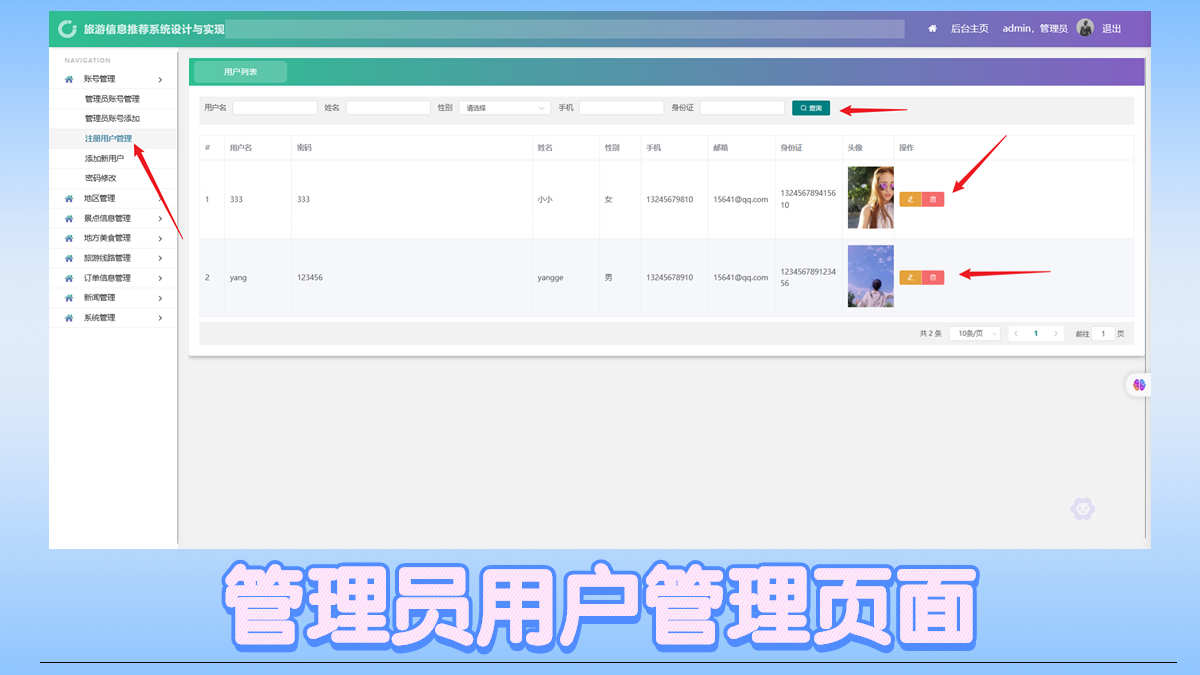The width and height of the screenshot is (1200, 675).
Task: Open the avatar photo of user yang
Action: pos(871,276)
